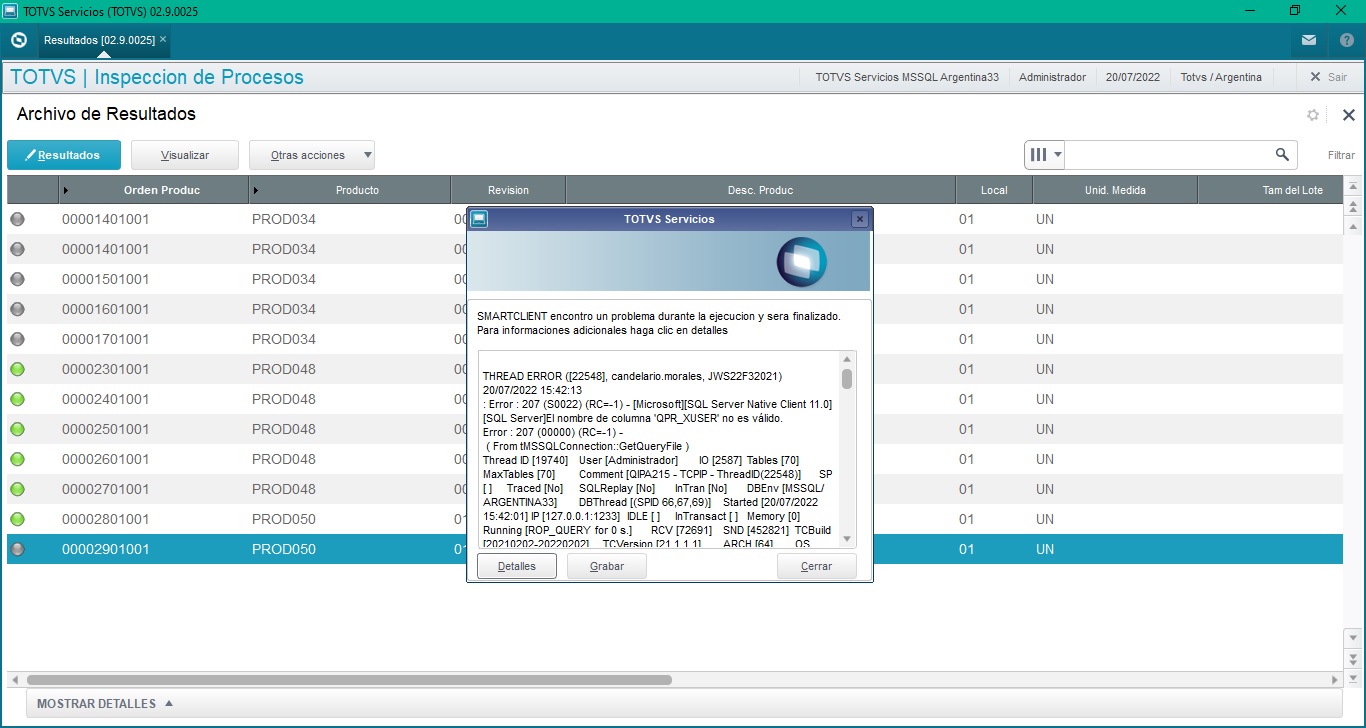Click the grid's jump-to-bottom scroll arrow

1353,679
